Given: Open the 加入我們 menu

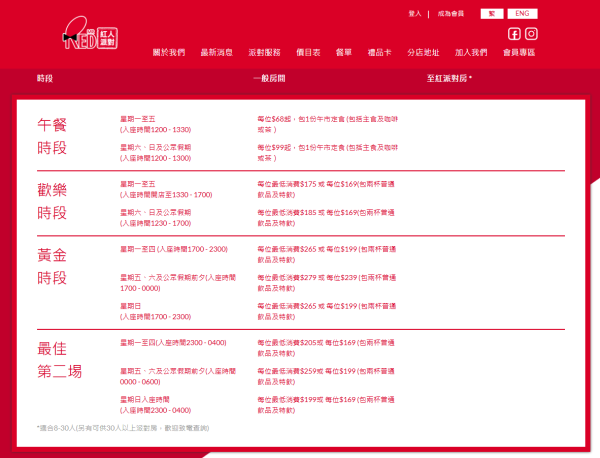Looking at the screenshot, I should pos(471,52).
